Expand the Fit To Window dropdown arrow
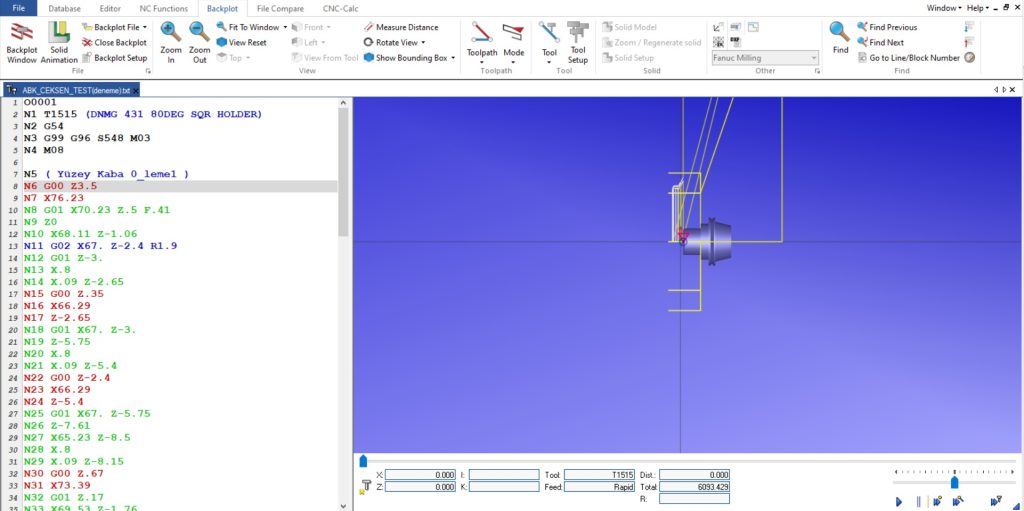Image resolution: width=1024 pixels, height=511 pixels. 286,27
